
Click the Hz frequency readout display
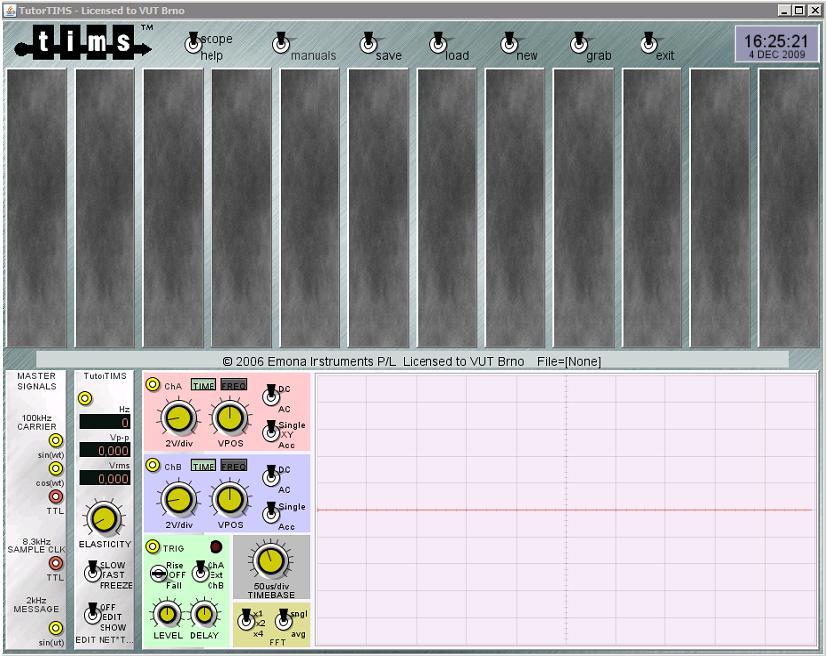tap(104, 422)
